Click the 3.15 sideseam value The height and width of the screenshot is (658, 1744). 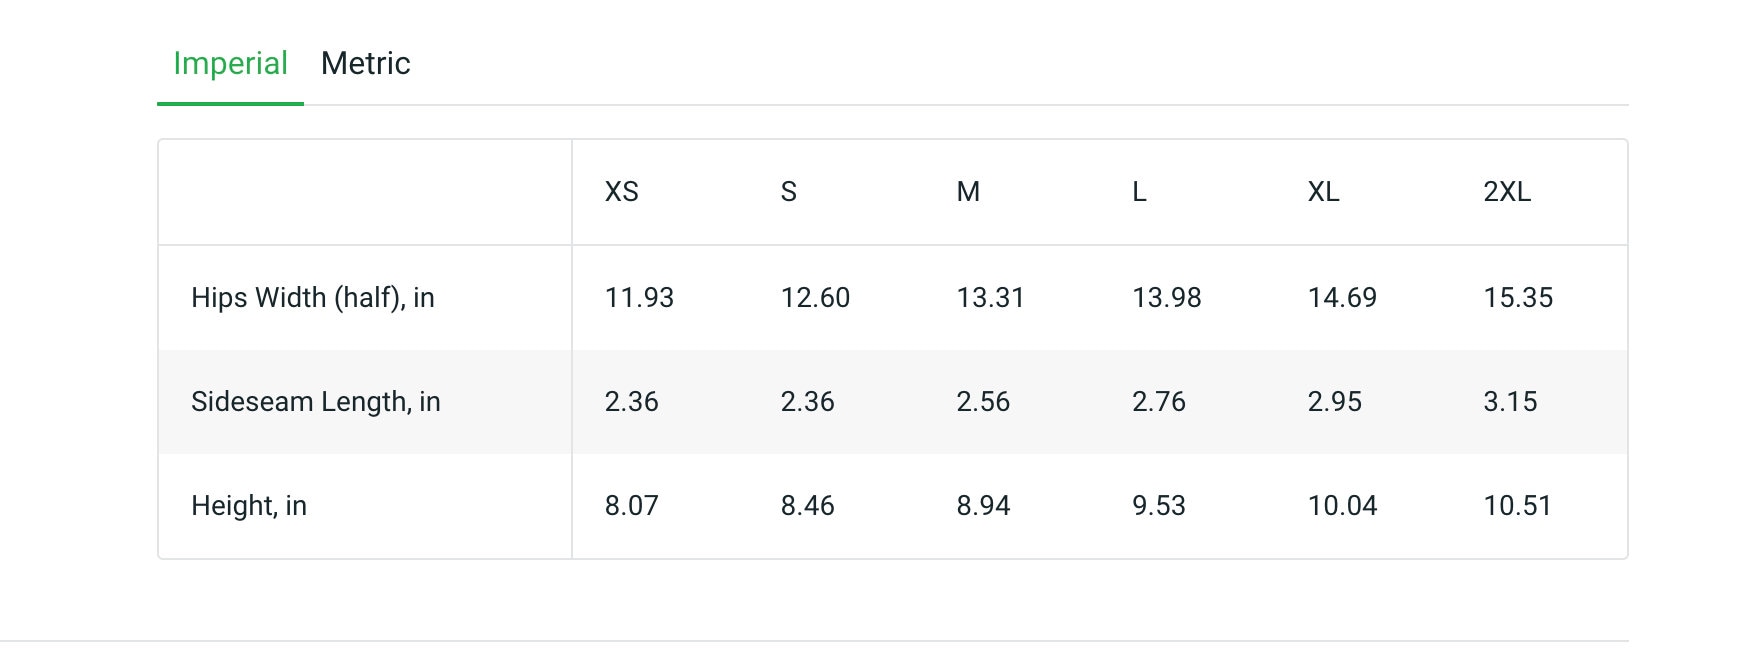coord(1510,402)
